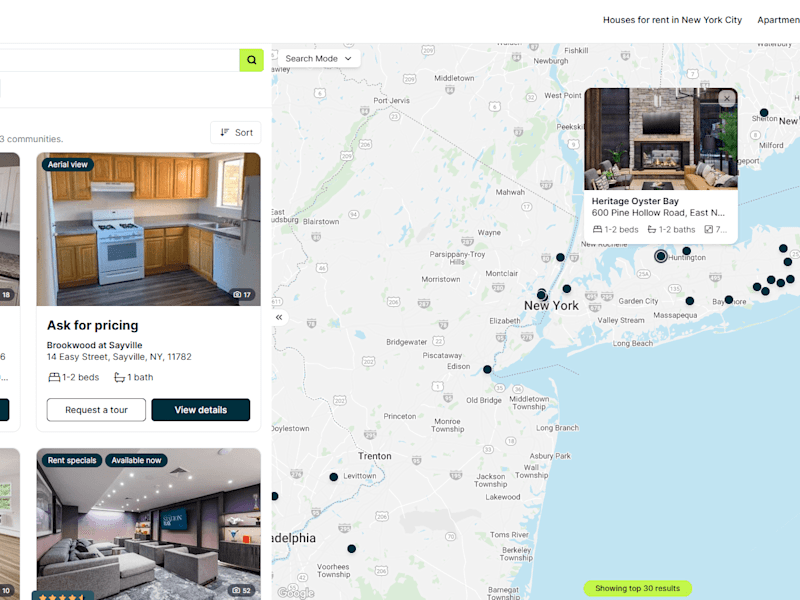Click popup address 600 Pine Hollow Road

(x=658, y=213)
